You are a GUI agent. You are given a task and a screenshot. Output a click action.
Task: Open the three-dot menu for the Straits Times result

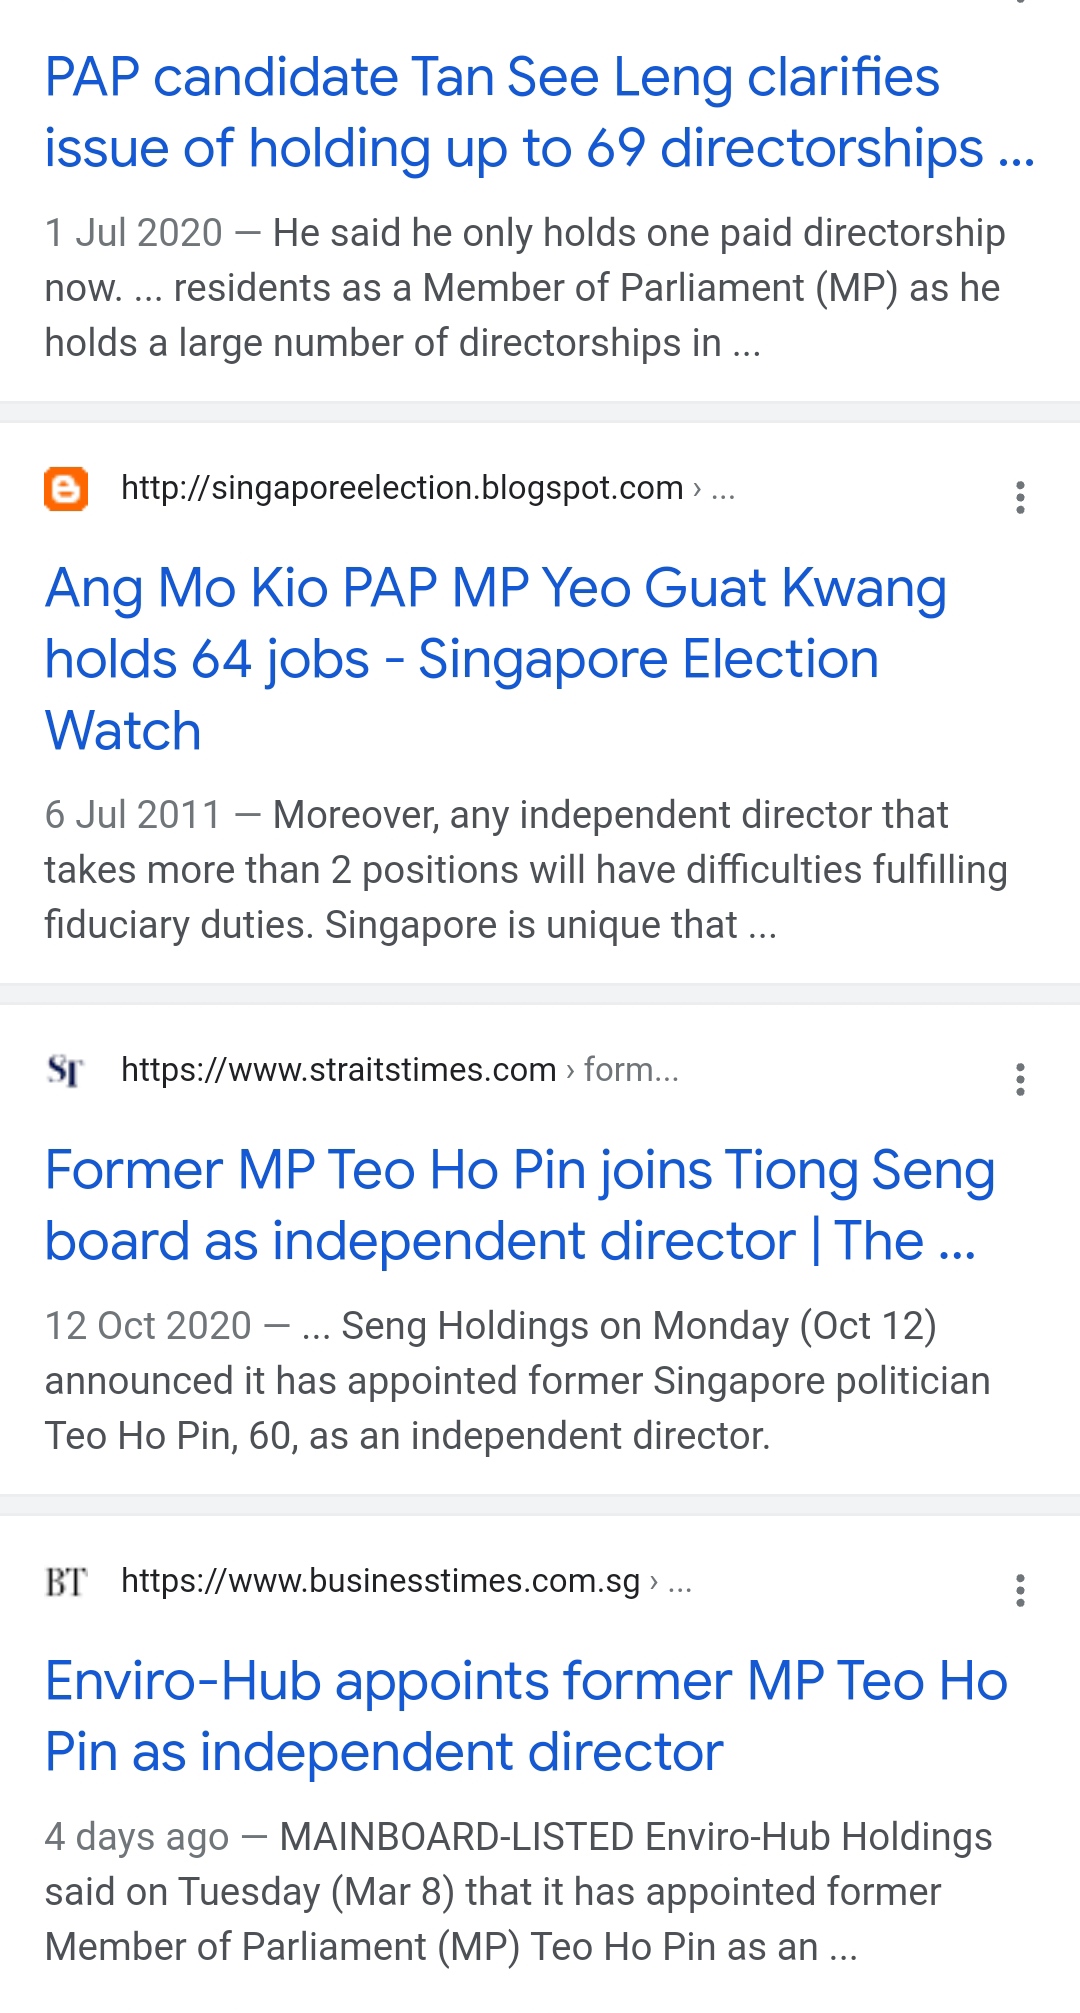(x=1020, y=1079)
